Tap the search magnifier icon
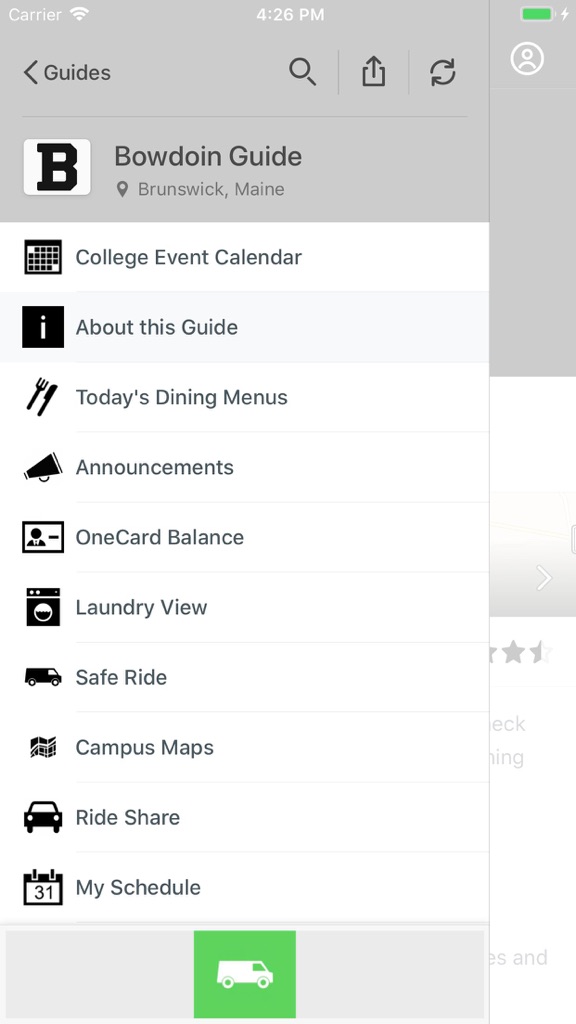The height and width of the screenshot is (1024, 576). (302, 72)
